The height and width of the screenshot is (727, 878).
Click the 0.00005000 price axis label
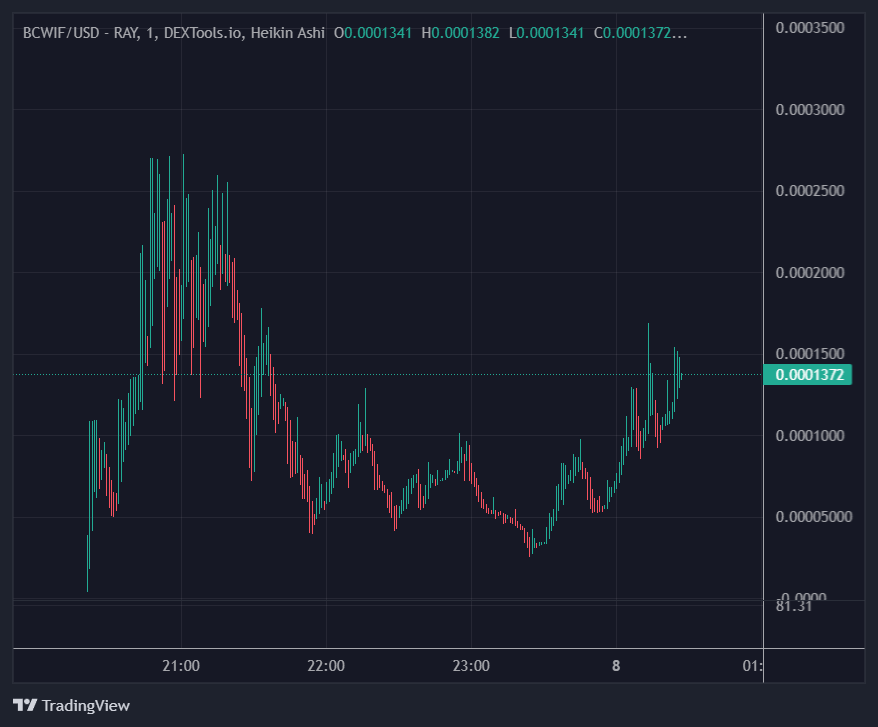[x=814, y=517]
